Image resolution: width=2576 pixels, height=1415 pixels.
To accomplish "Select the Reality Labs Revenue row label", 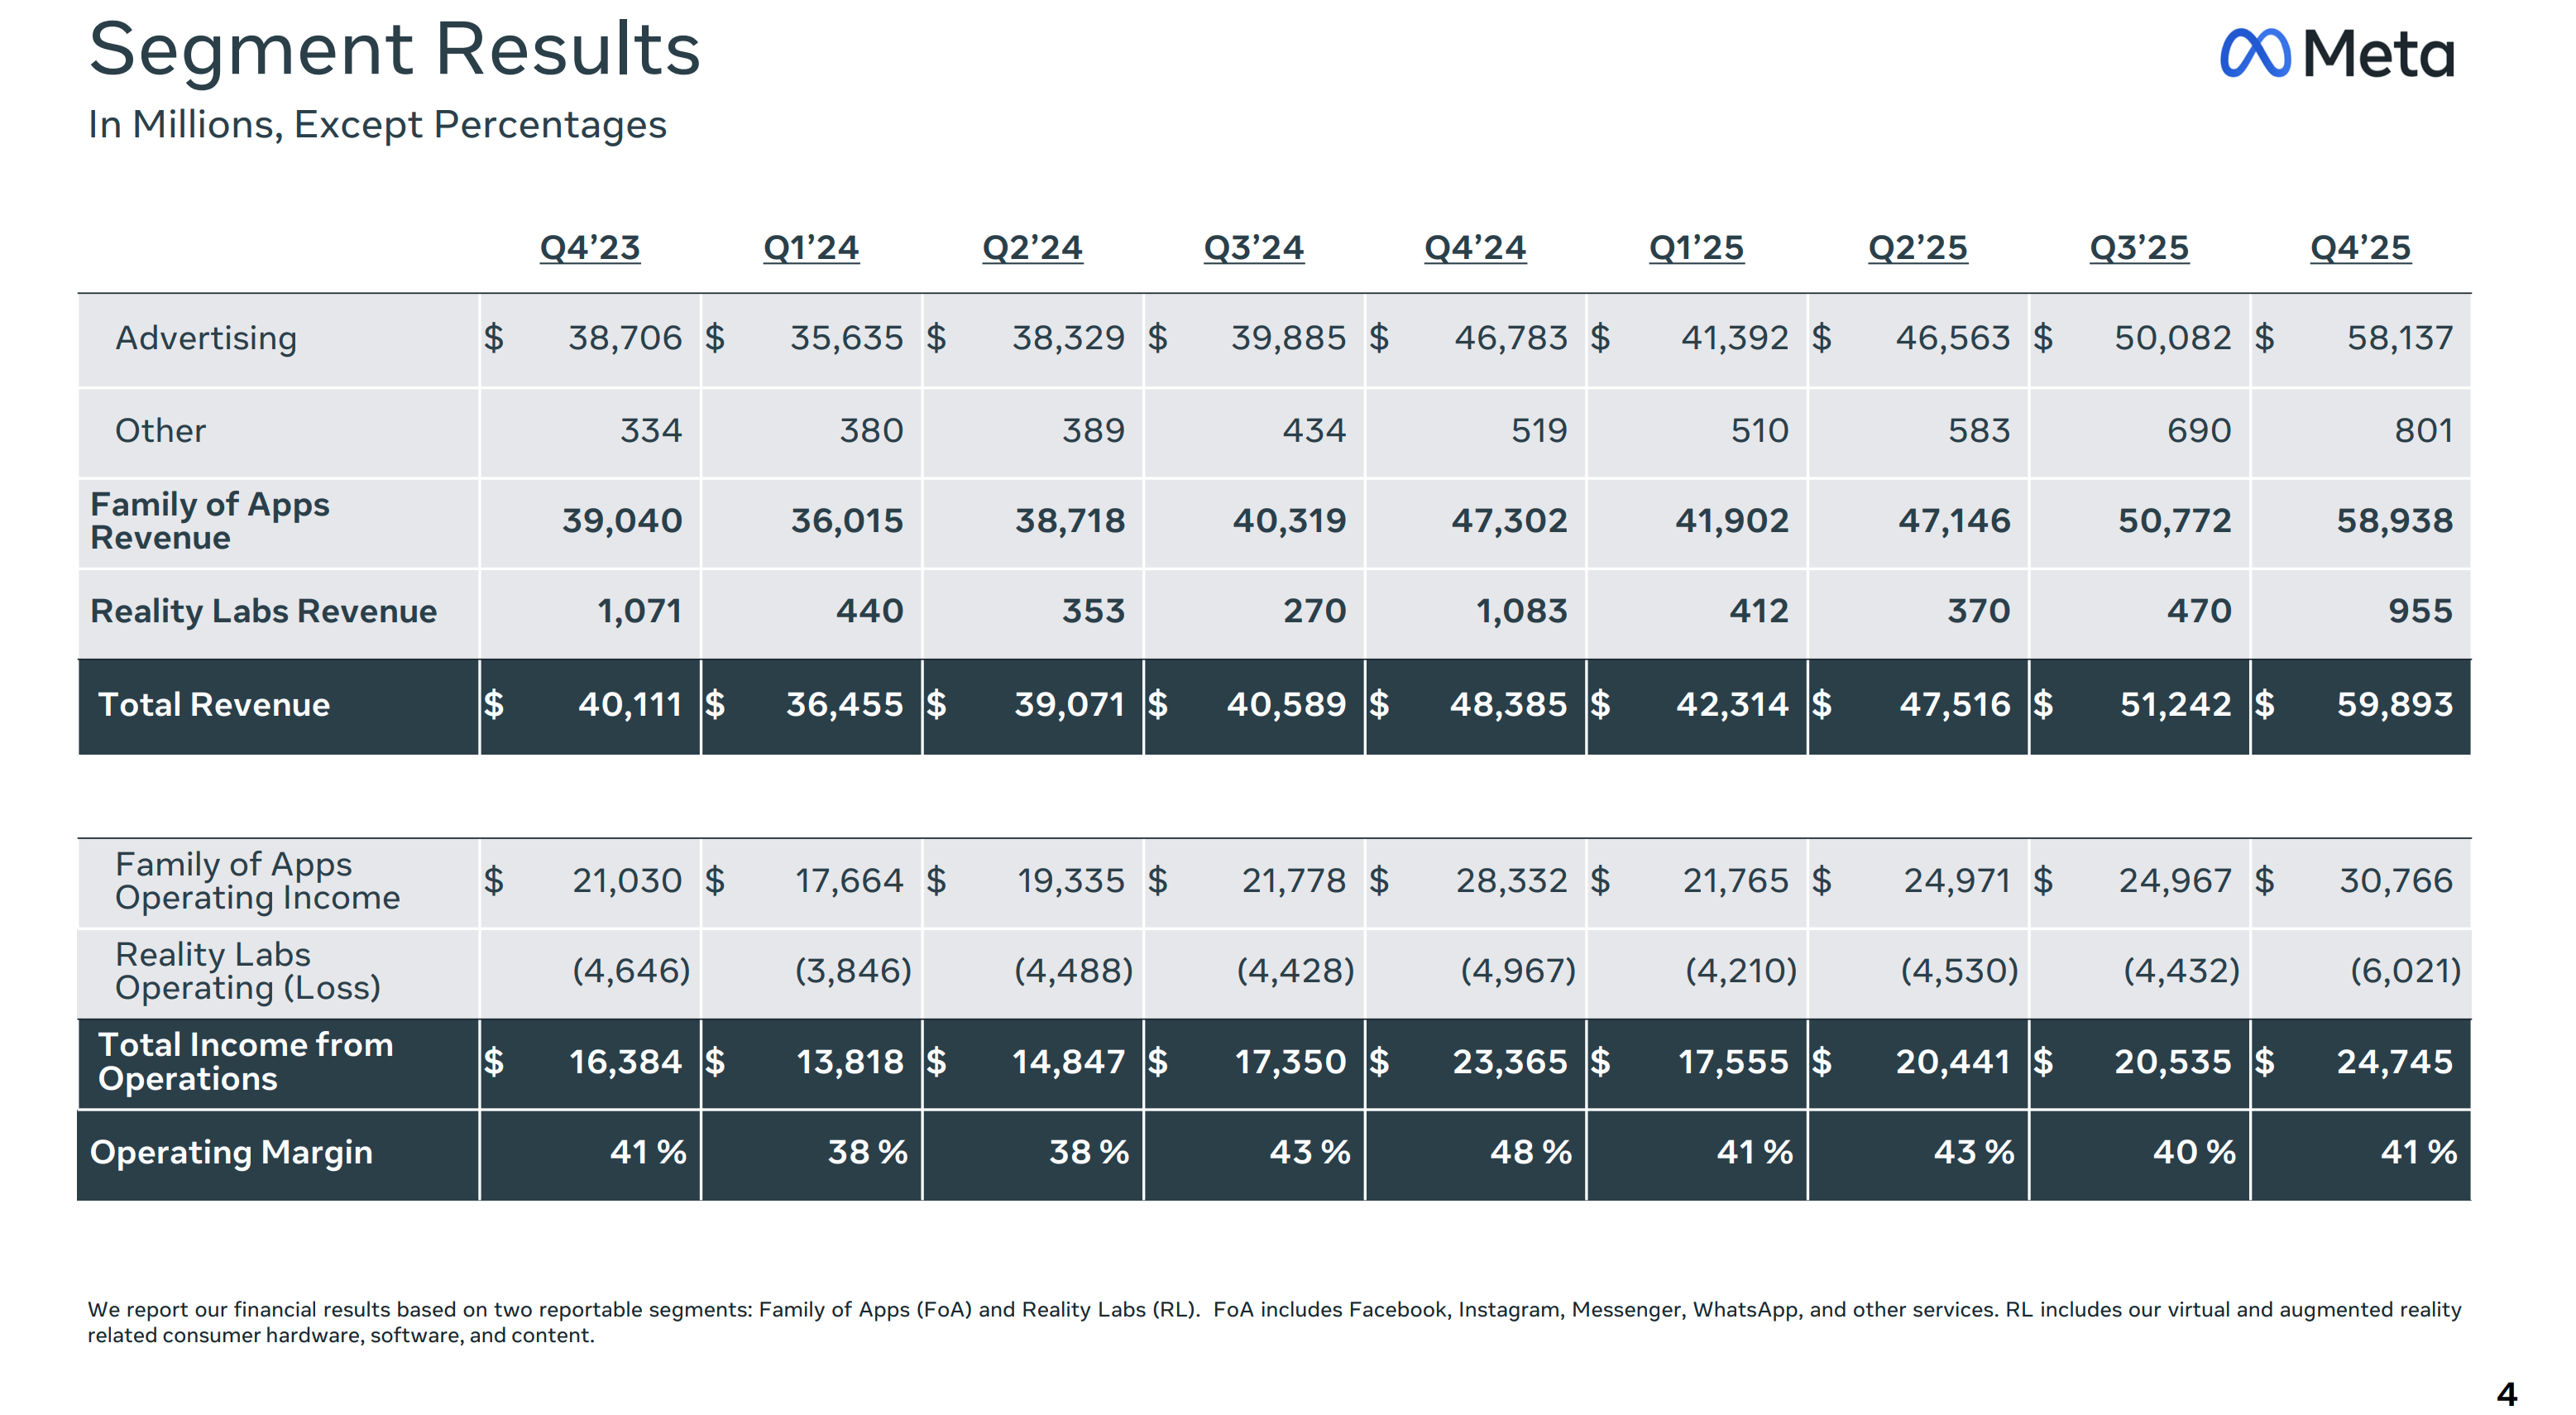I will click(263, 611).
